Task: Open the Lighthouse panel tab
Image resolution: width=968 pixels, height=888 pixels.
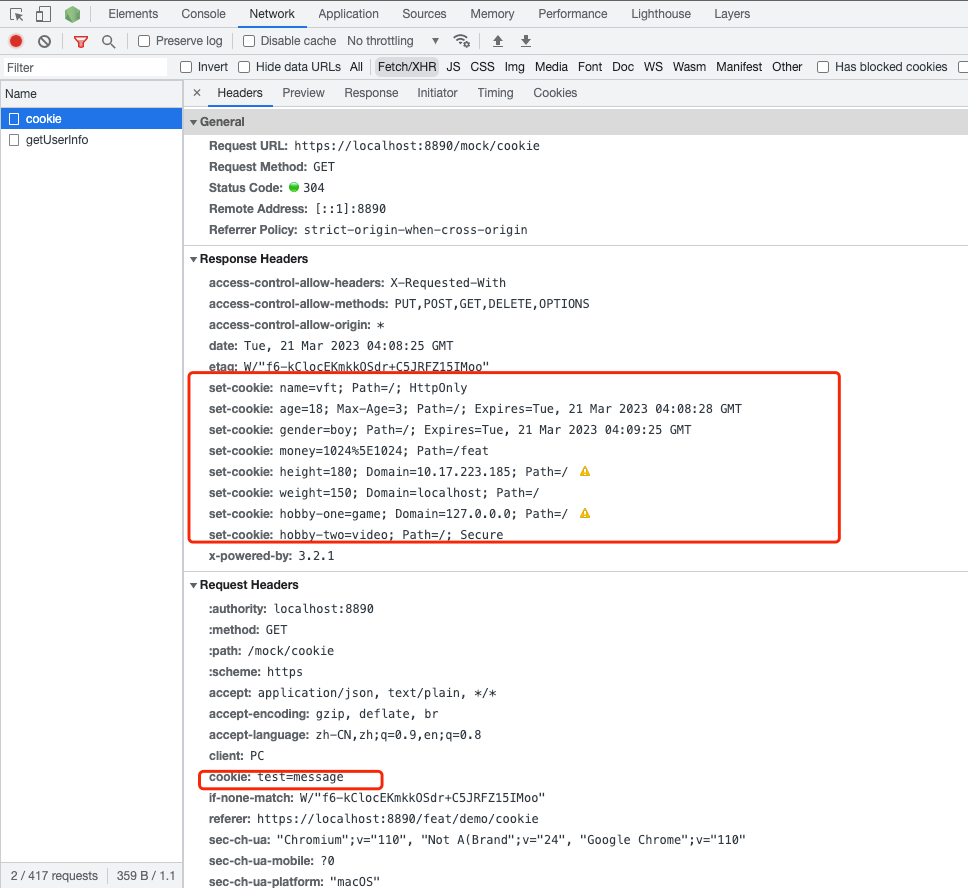Action: [661, 14]
